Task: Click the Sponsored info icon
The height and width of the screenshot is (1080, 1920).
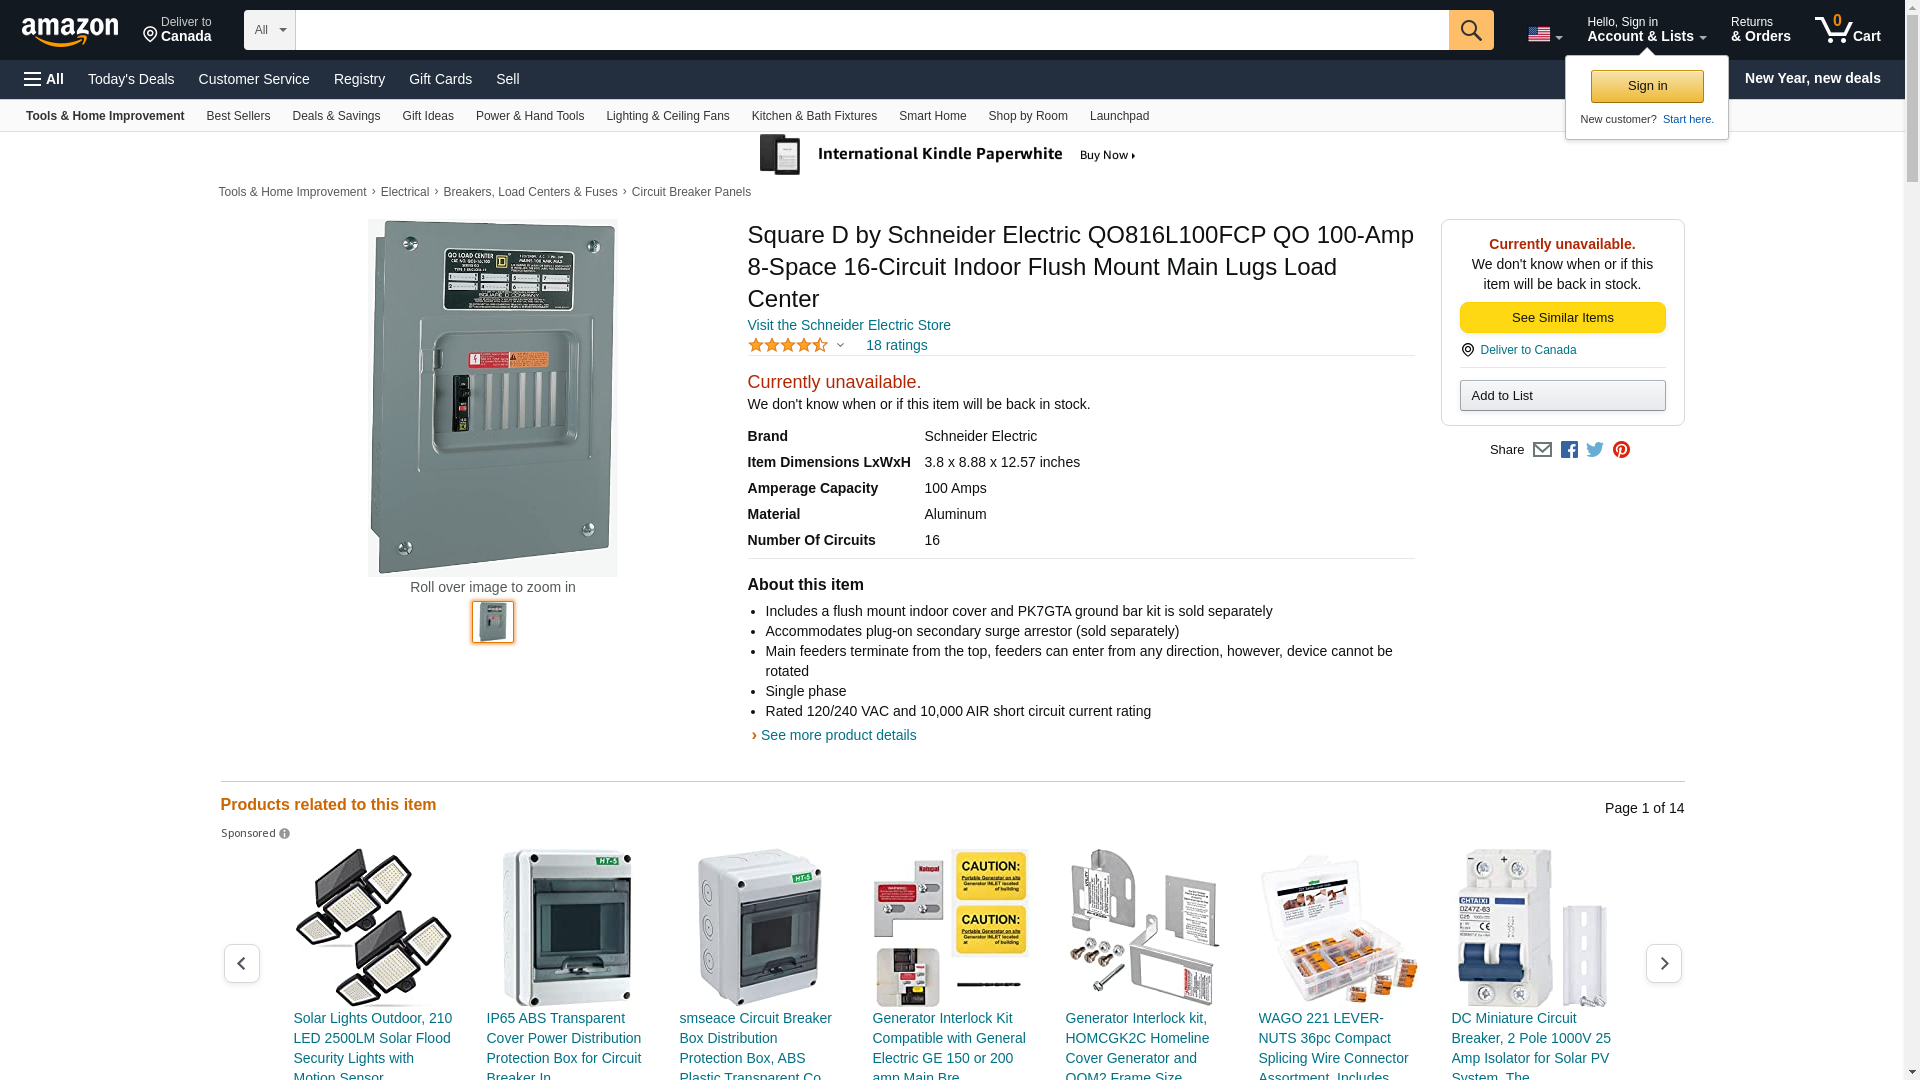Action: (x=285, y=834)
